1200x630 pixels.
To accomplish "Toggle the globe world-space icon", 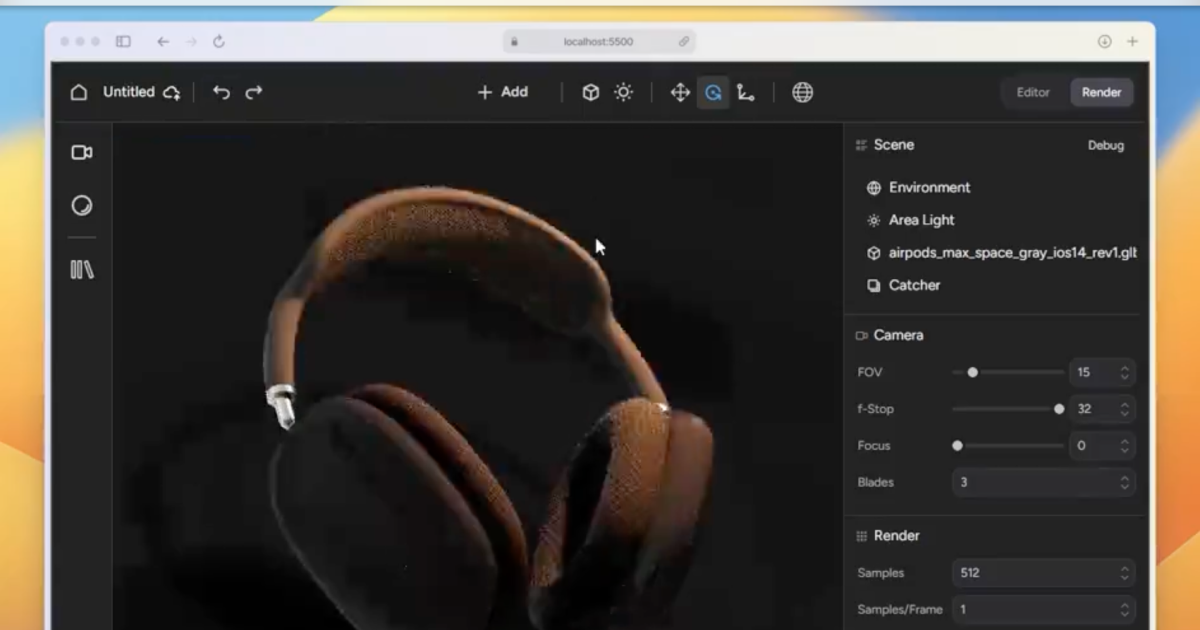I will click(802, 92).
